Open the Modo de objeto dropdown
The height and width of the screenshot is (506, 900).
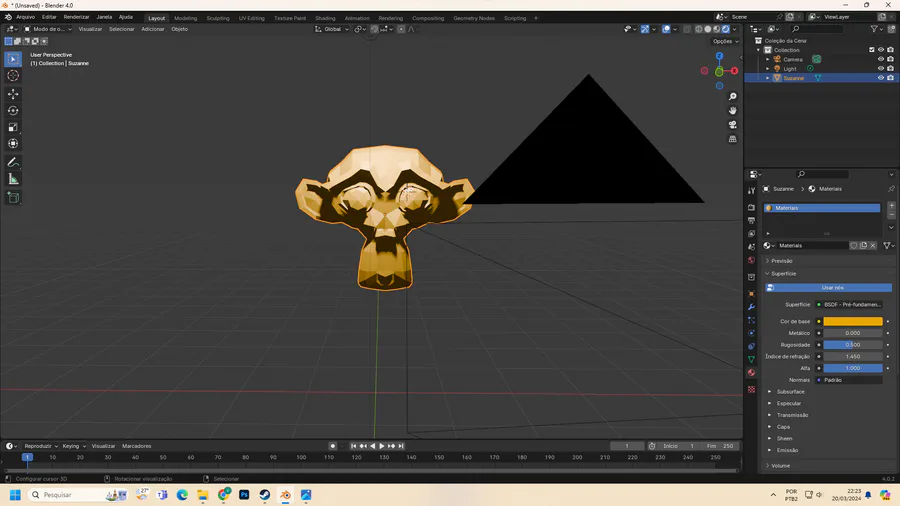(x=47, y=29)
